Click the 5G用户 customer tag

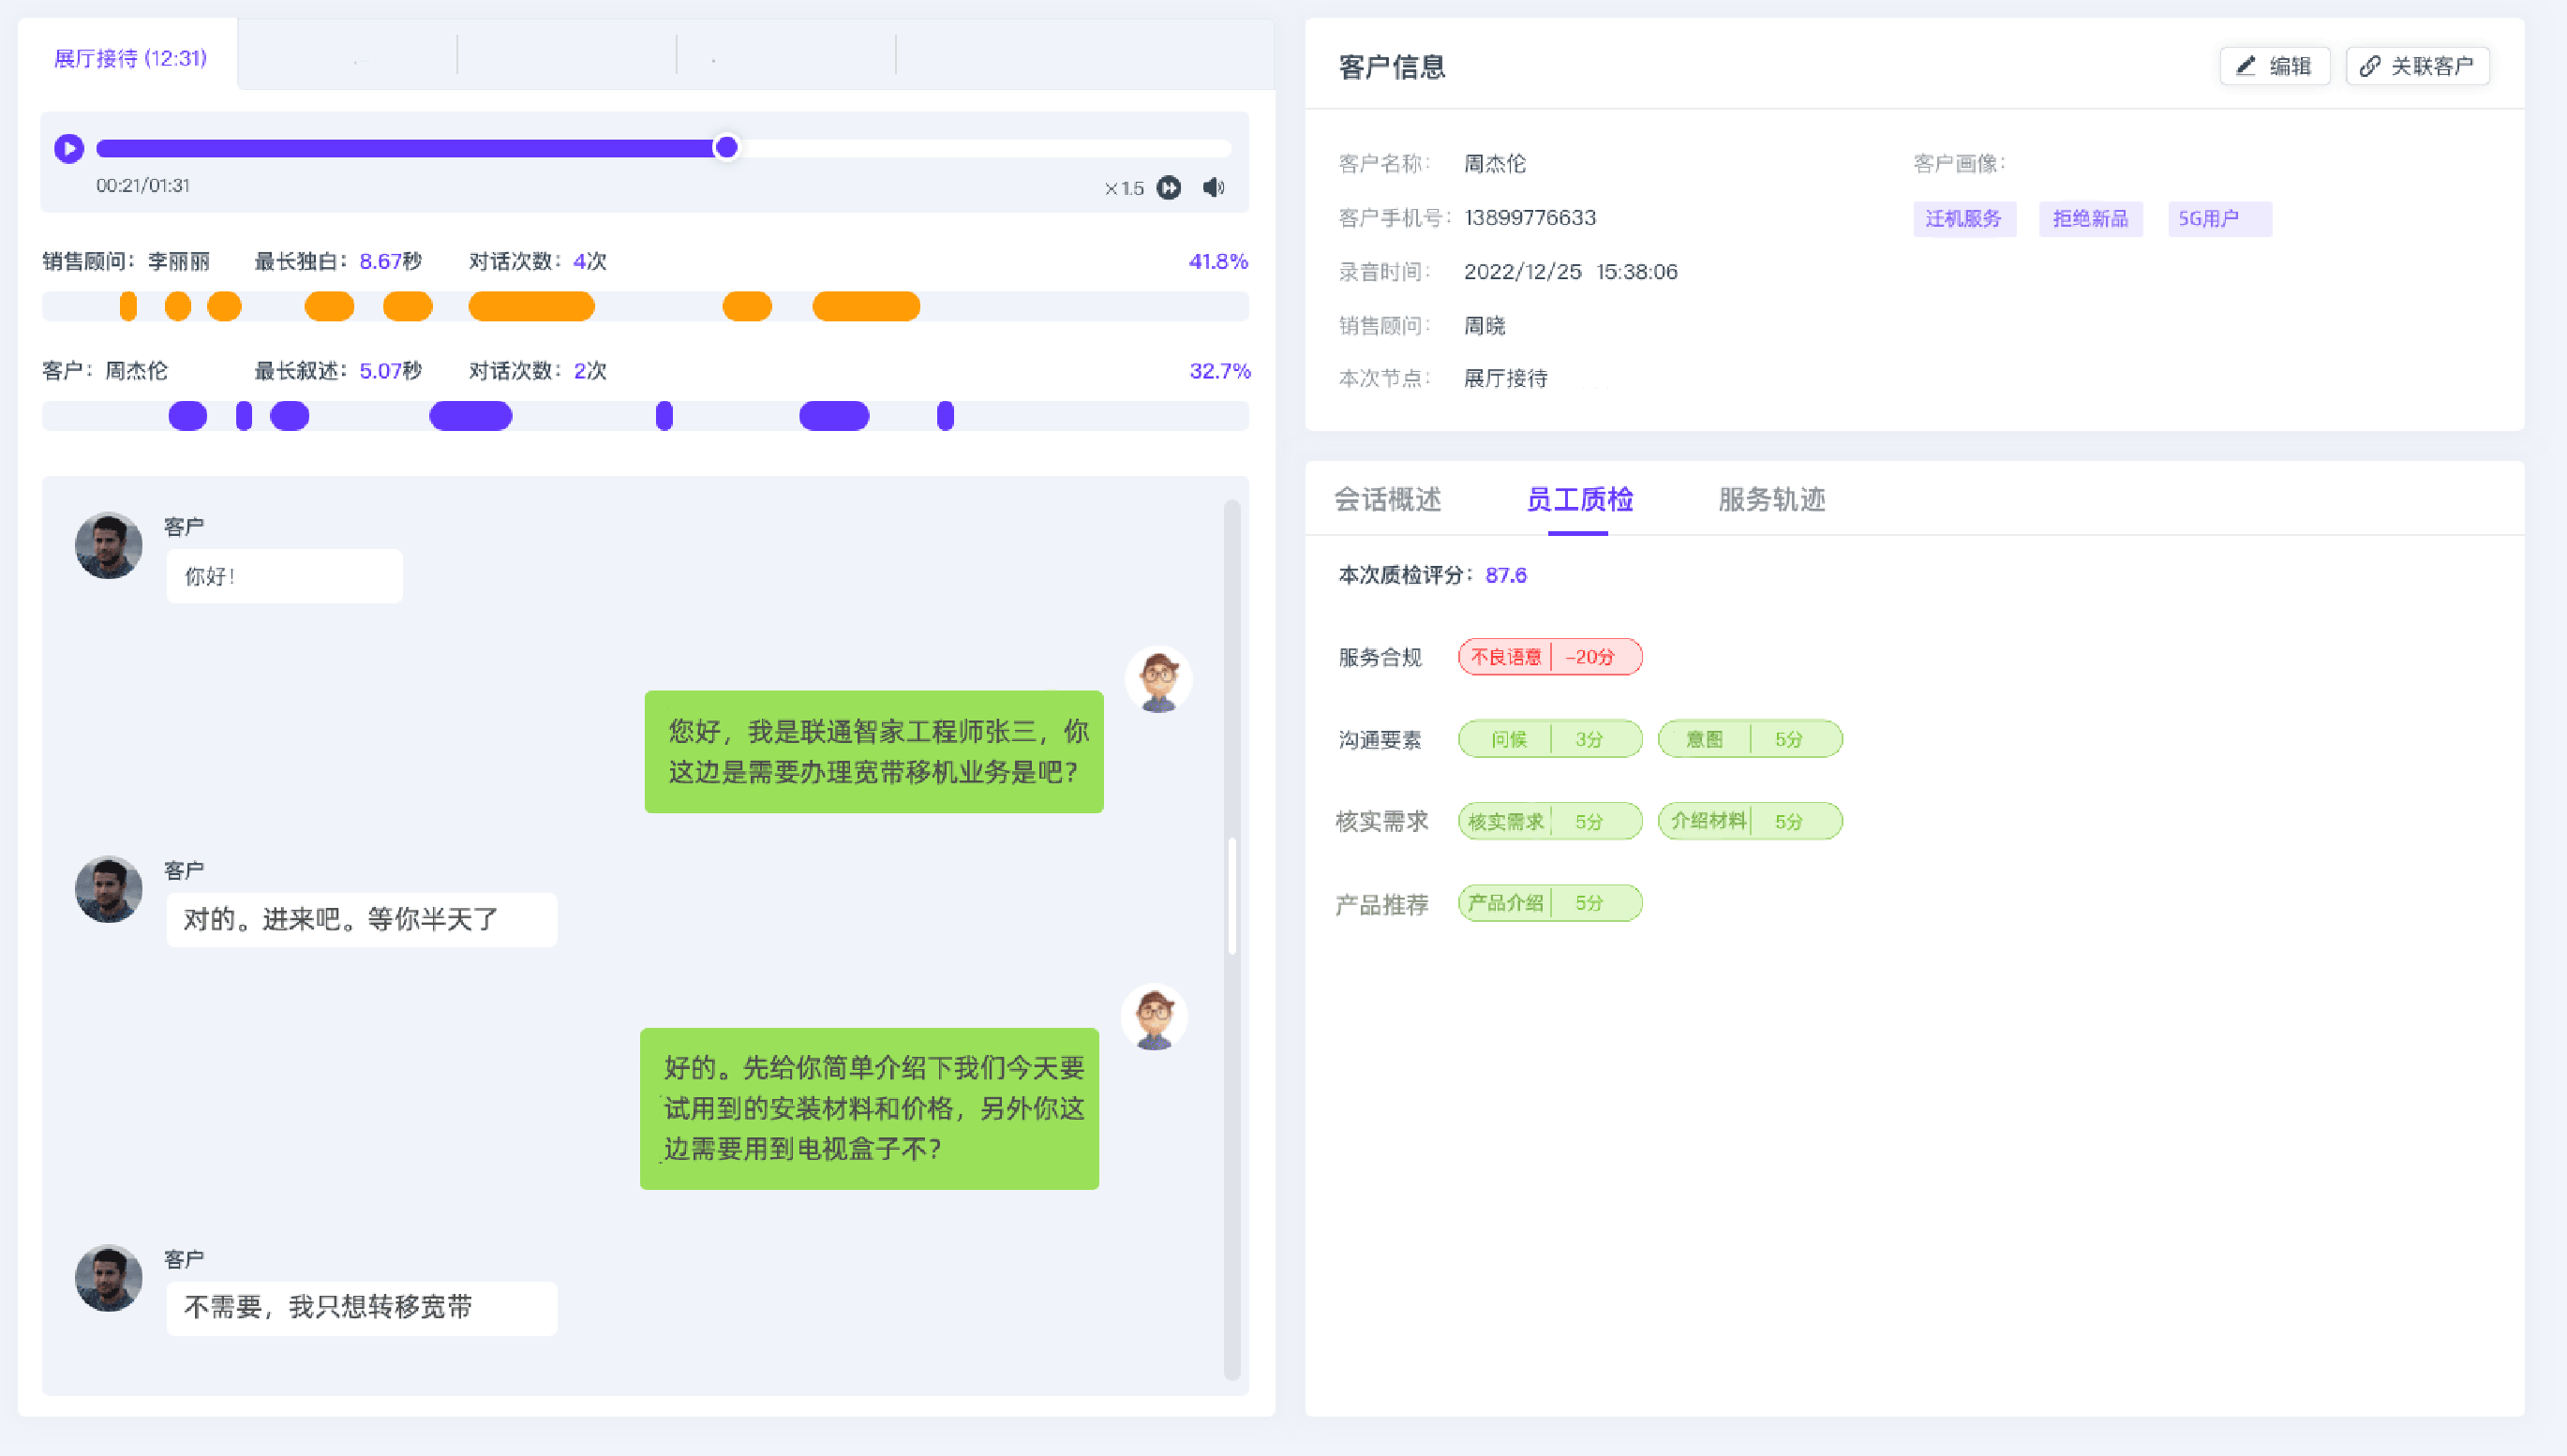point(2218,219)
